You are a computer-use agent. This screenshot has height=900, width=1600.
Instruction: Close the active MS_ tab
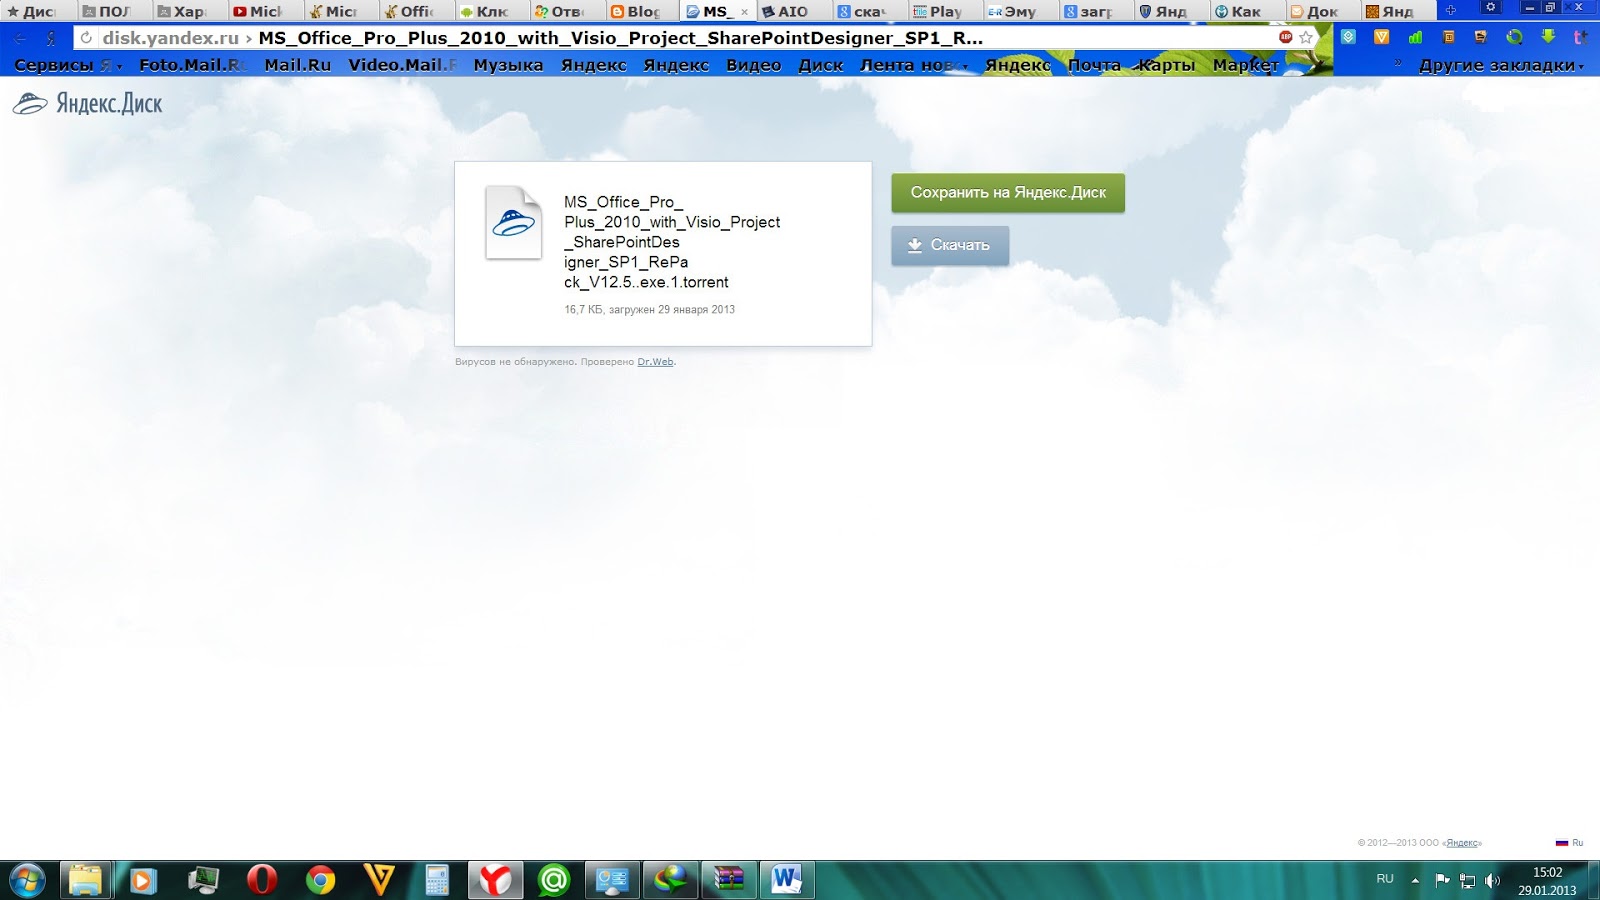(x=744, y=12)
